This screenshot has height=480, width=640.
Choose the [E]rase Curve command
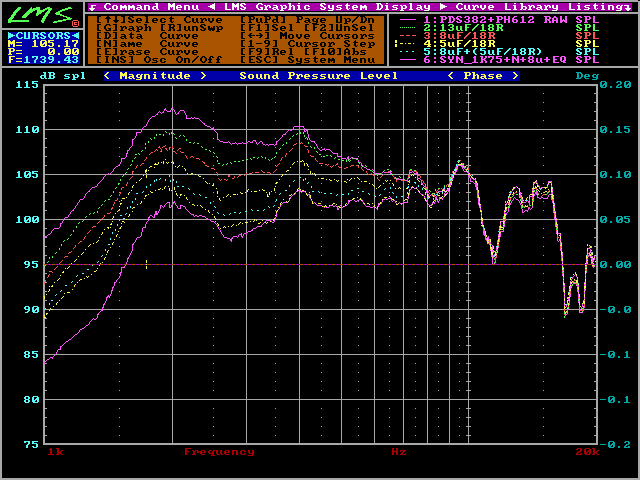tap(147, 52)
